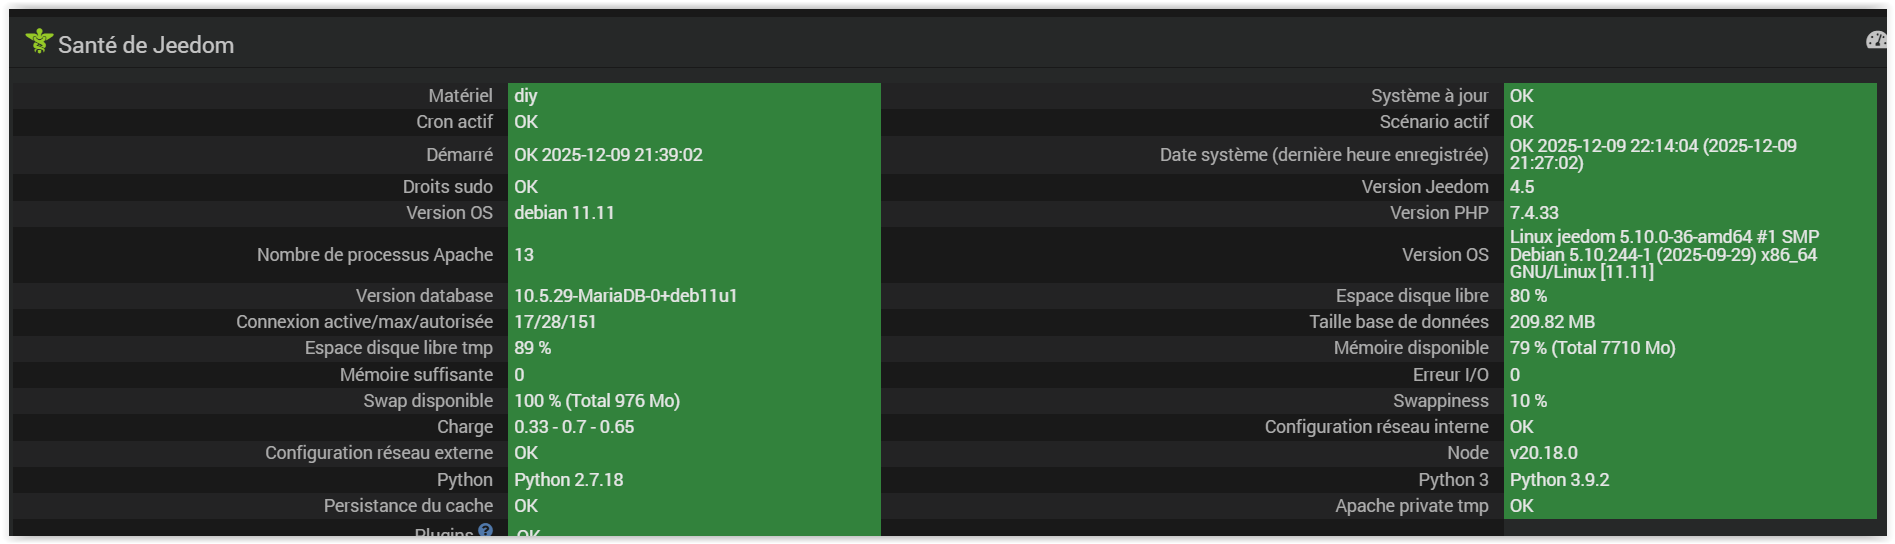Viewport: 1895px width, 544px height.
Task: Click the Node v20.18.0 value
Action: pyautogui.click(x=1543, y=453)
